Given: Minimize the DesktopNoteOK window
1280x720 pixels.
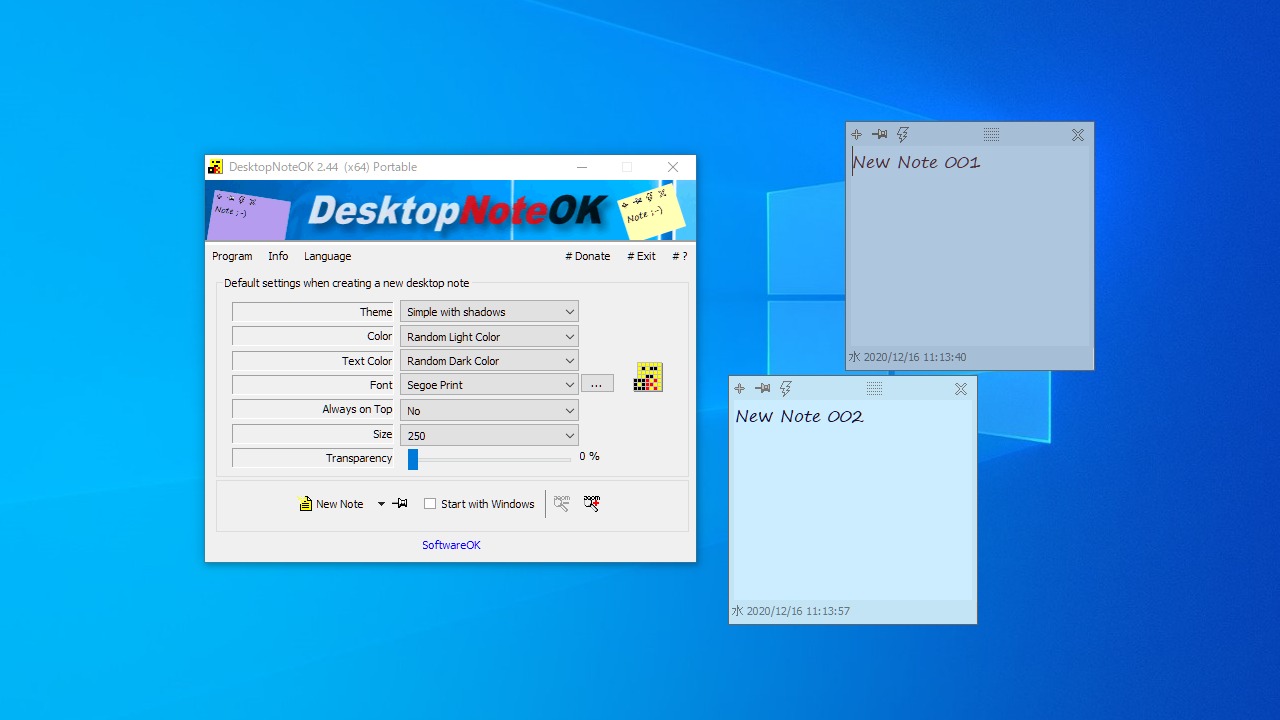Looking at the screenshot, I should [581, 167].
